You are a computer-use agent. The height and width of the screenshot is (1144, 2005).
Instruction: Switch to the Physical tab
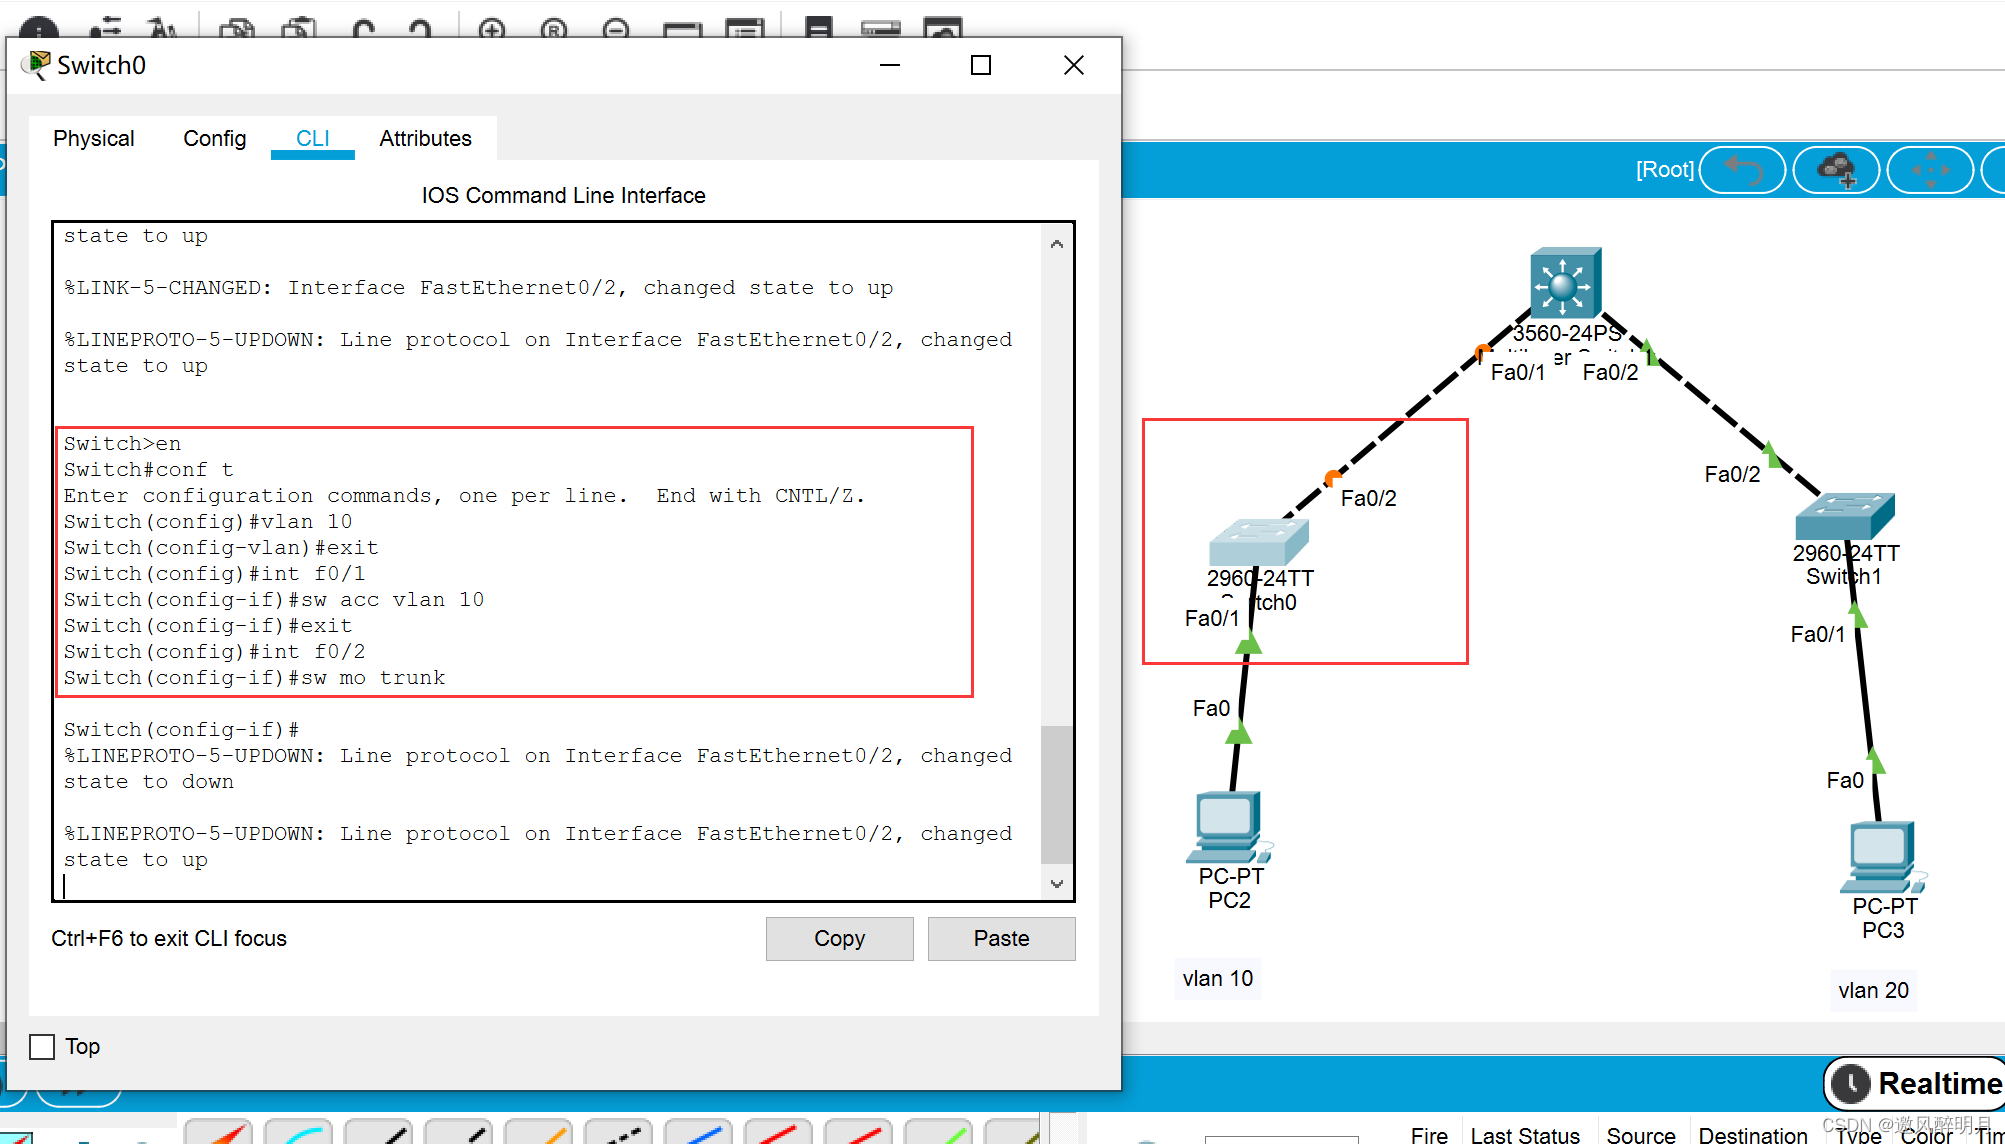(94, 138)
